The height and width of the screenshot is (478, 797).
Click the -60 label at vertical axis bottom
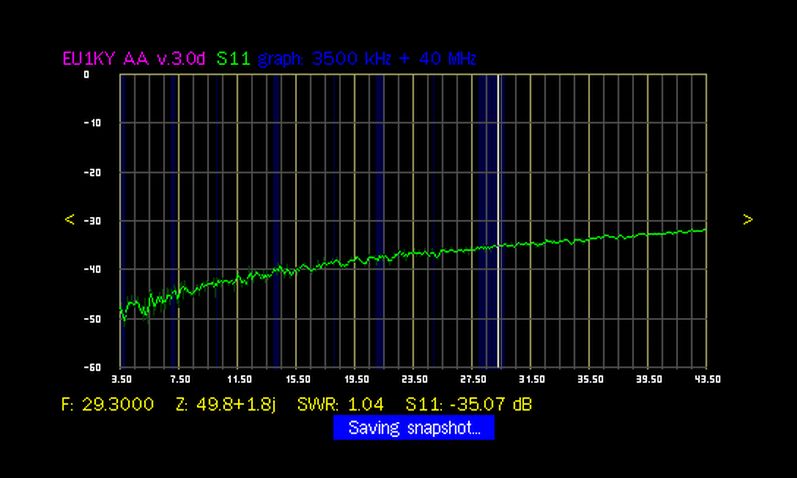(x=85, y=367)
